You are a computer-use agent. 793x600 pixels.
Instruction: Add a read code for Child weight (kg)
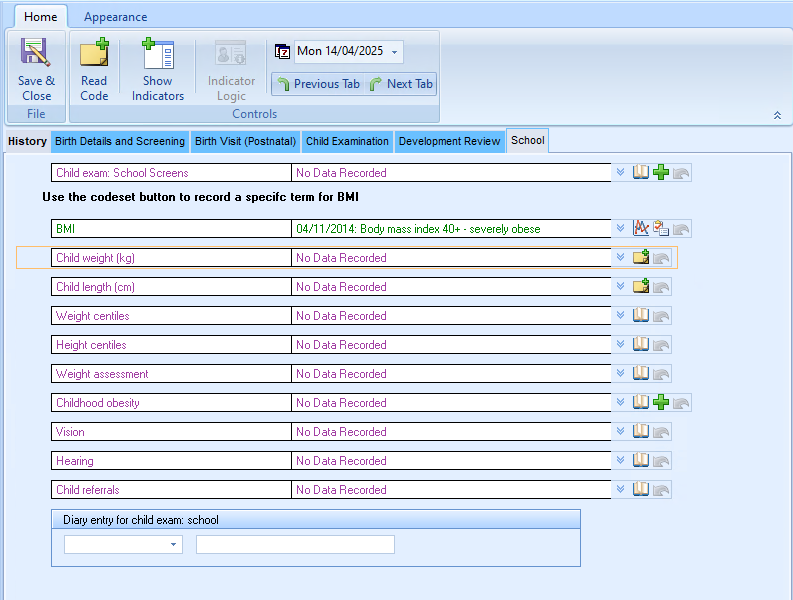click(641, 258)
